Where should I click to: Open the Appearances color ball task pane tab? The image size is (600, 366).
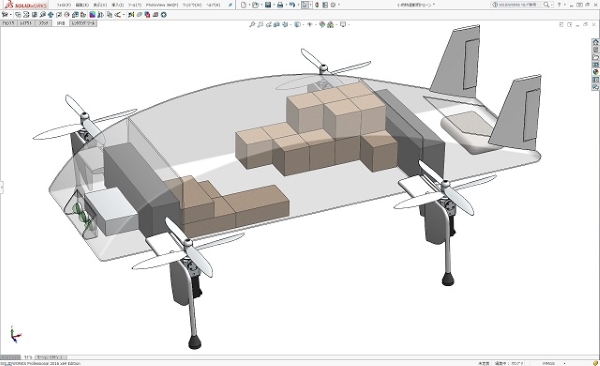(x=595, y=72)
